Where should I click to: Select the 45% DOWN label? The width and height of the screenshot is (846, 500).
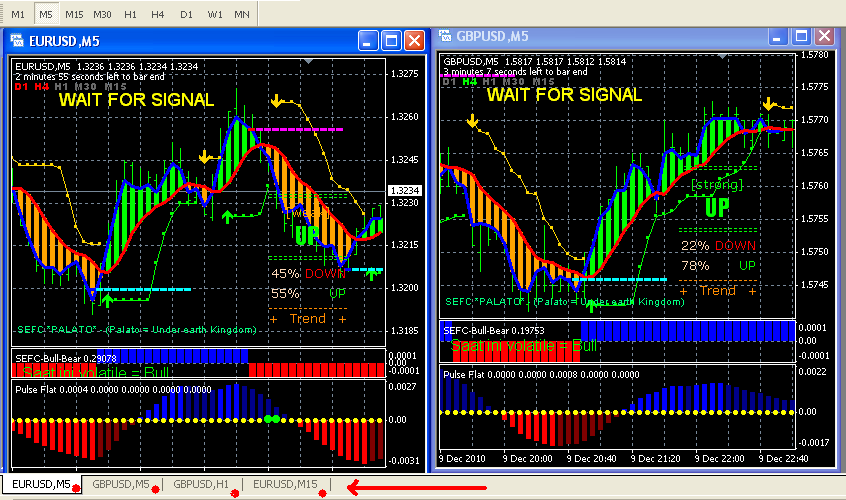[x=308, y=273]
